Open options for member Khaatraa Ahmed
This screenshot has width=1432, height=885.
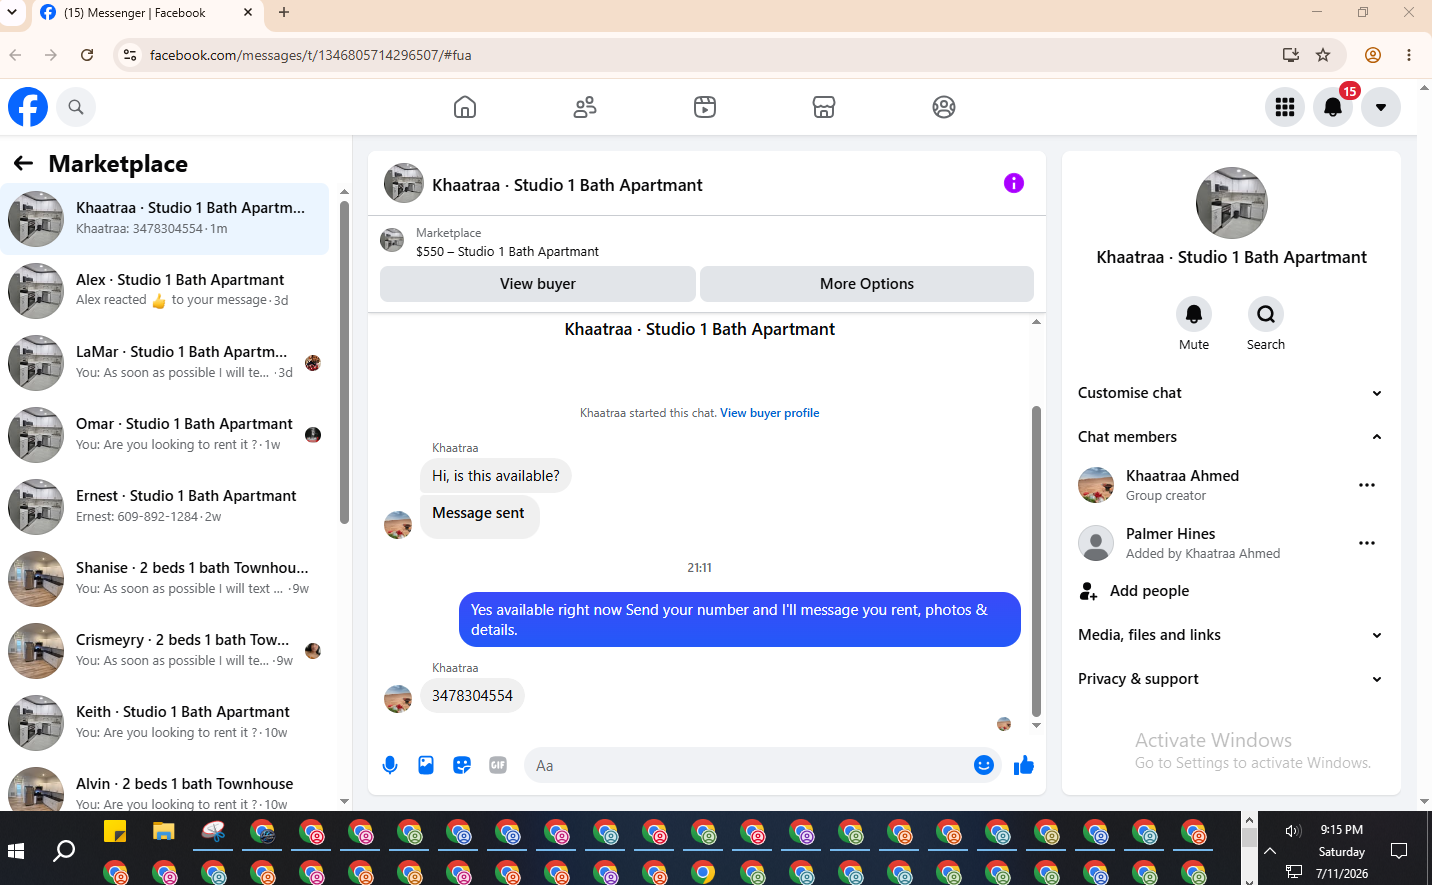tap(1367, 485)
